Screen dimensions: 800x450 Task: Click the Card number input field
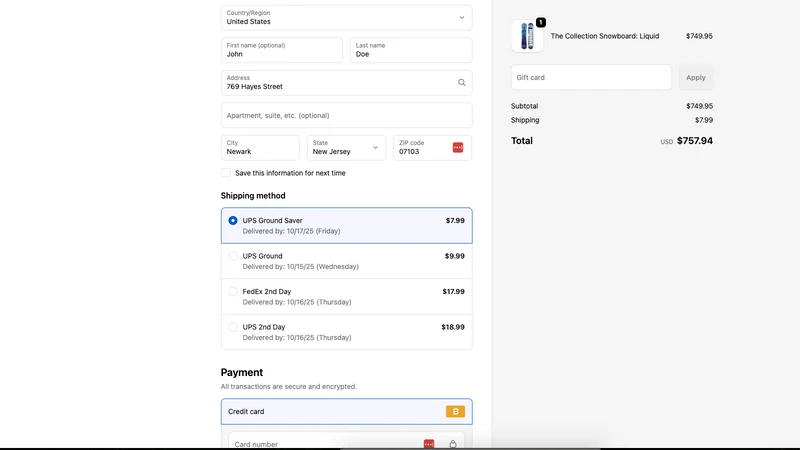346,442
